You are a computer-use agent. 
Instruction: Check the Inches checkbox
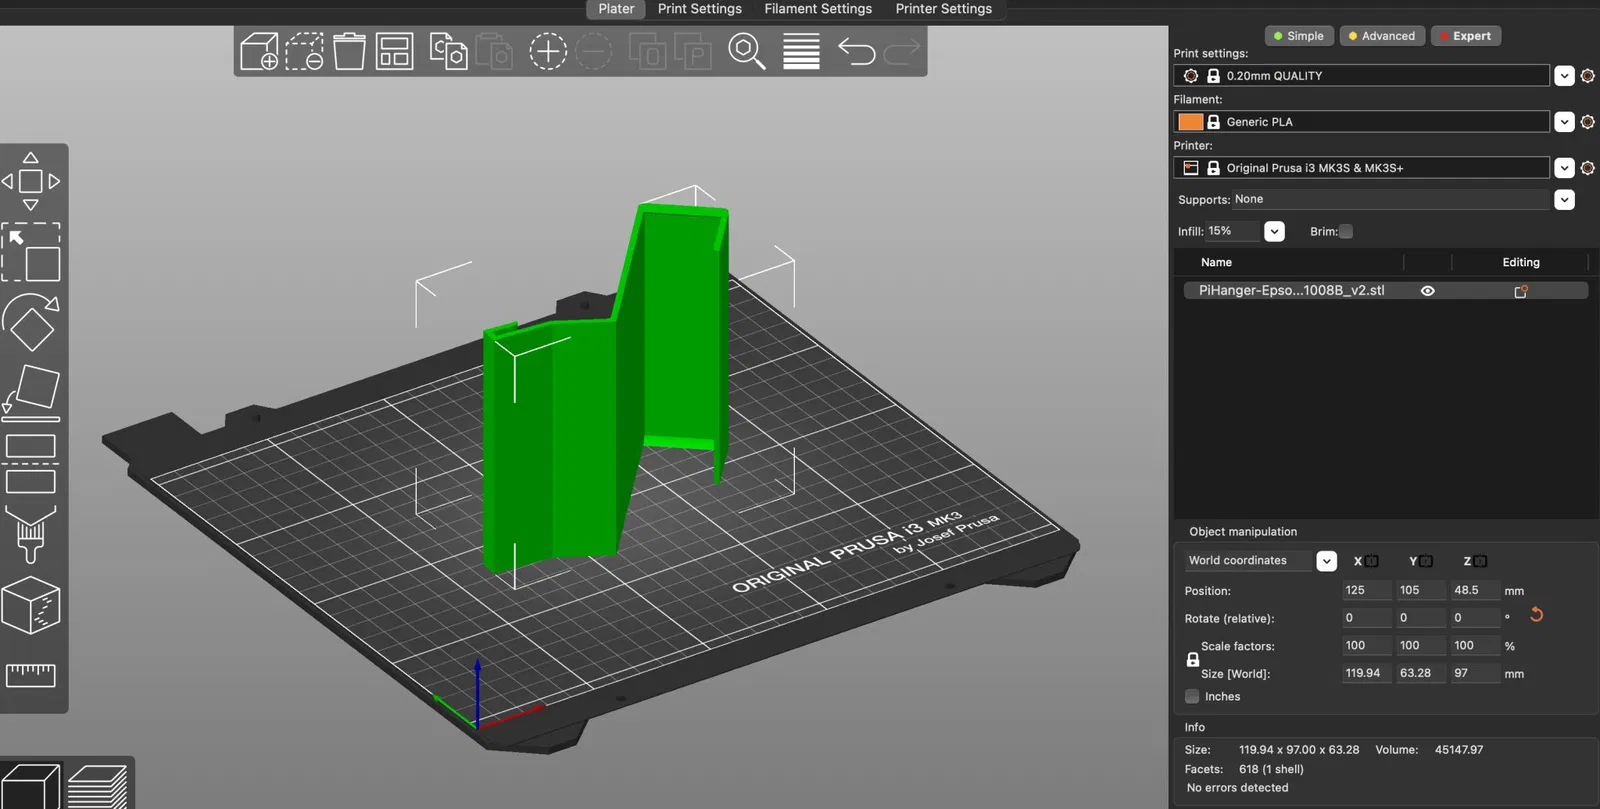(1192, 696)
